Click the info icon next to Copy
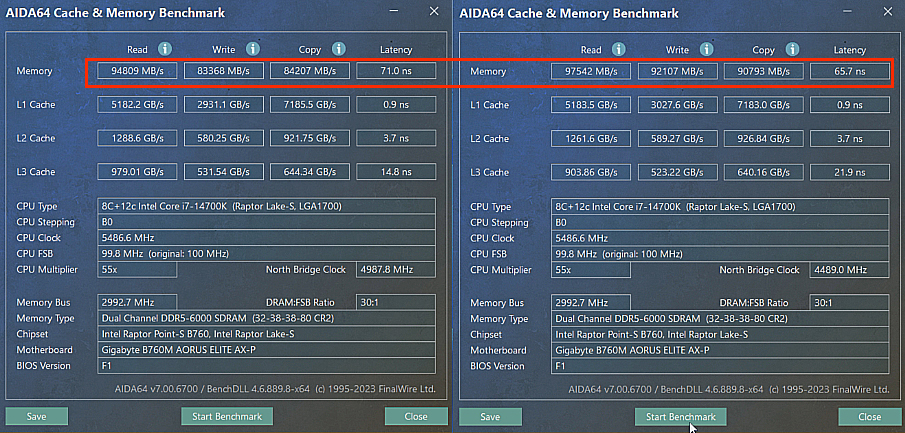 click(x=338, y=49)
